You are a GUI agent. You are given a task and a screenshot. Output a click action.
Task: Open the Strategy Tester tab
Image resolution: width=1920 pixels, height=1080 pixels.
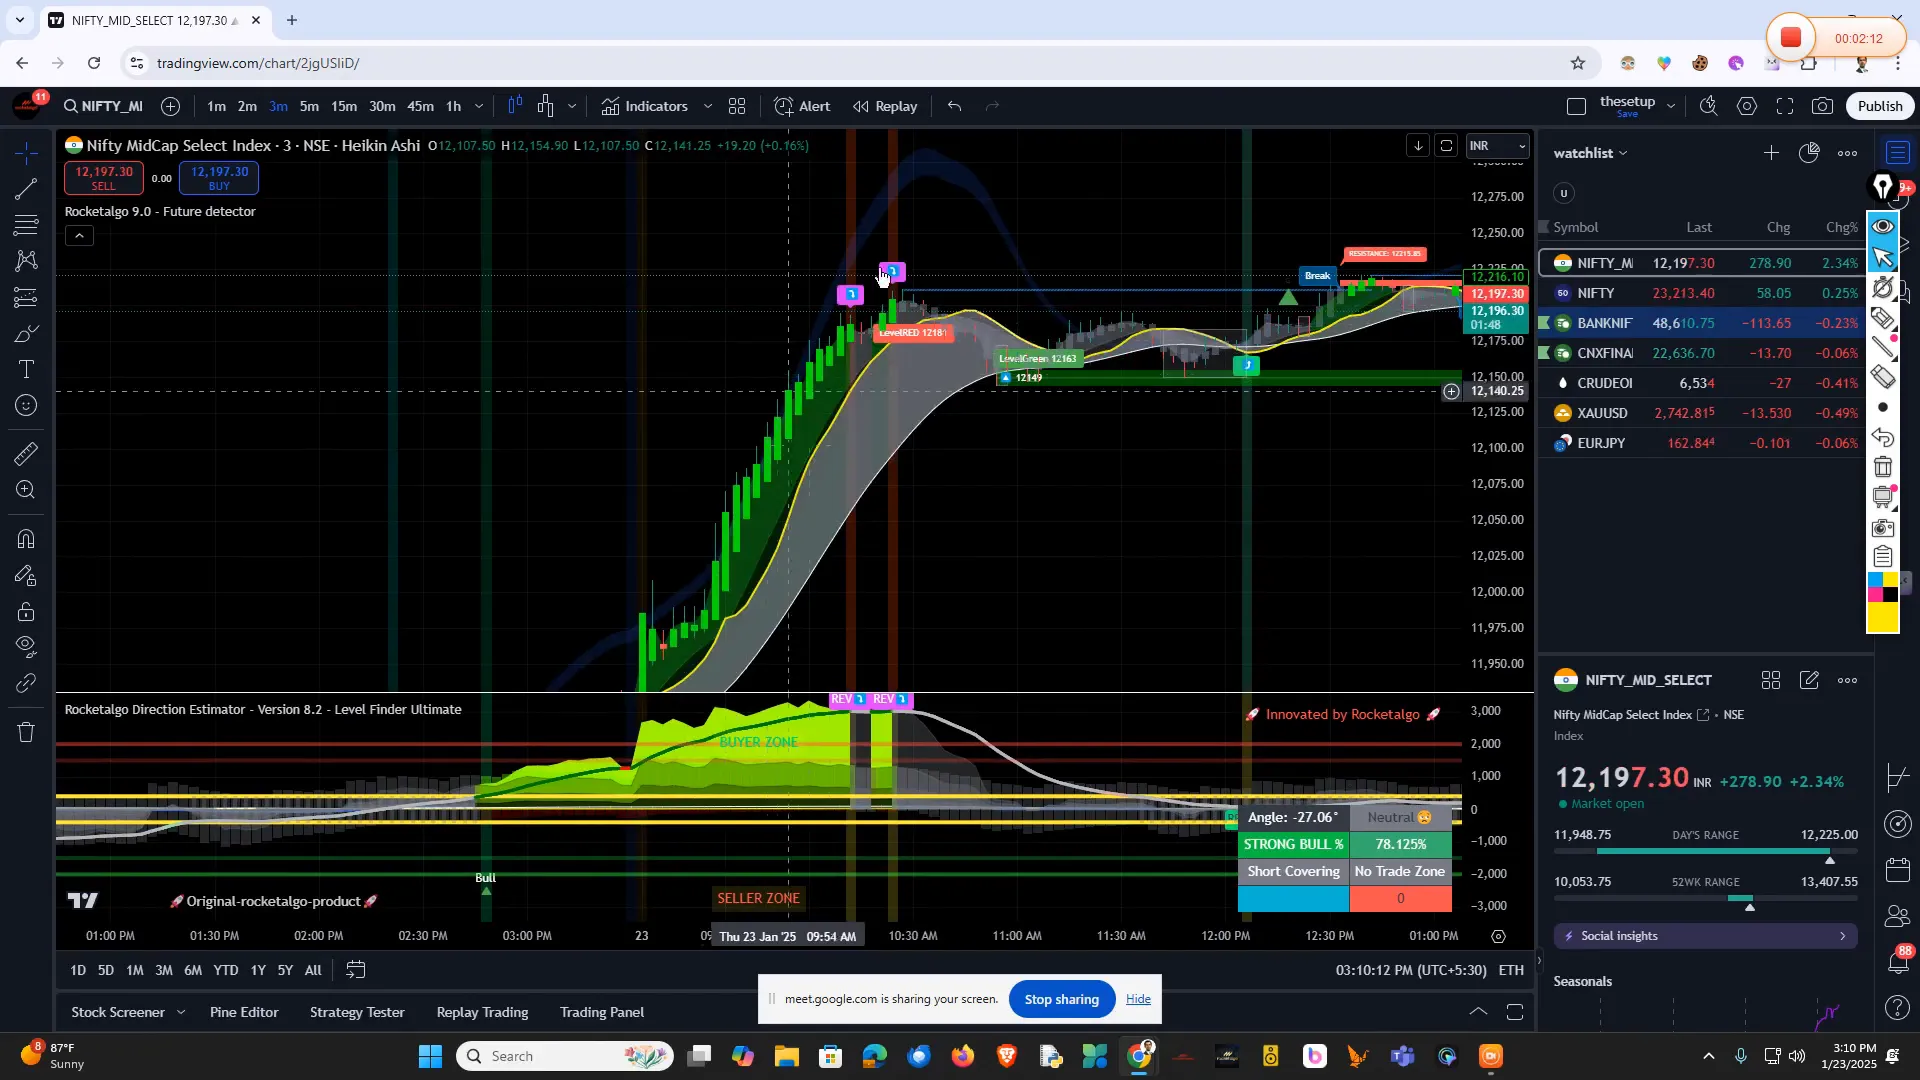point(357,1012)
